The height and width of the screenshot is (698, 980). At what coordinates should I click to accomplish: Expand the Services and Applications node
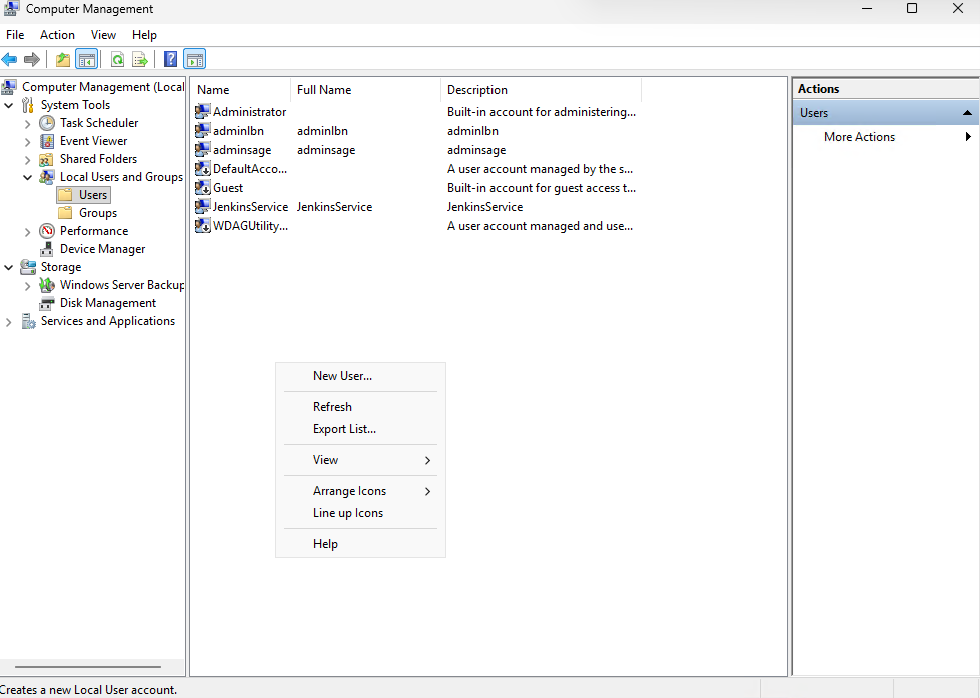pos(9,321)
